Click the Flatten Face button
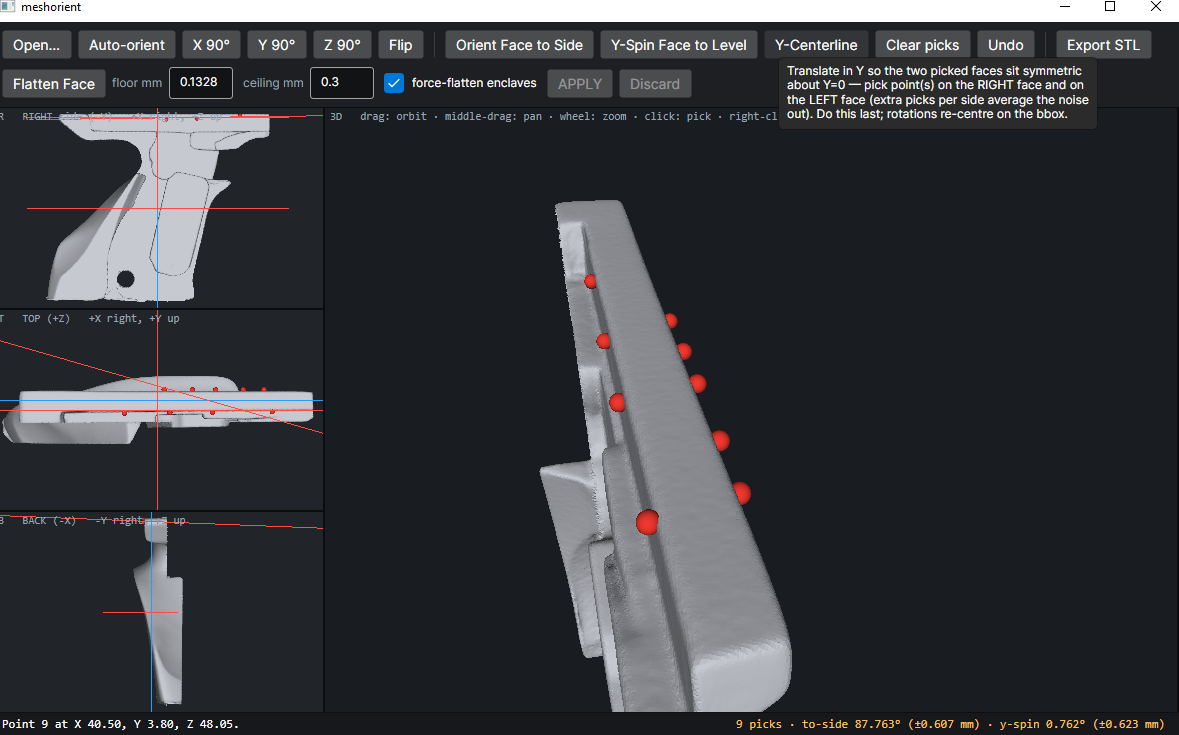Screen dimensions: 1179x735 pos(53,83)
